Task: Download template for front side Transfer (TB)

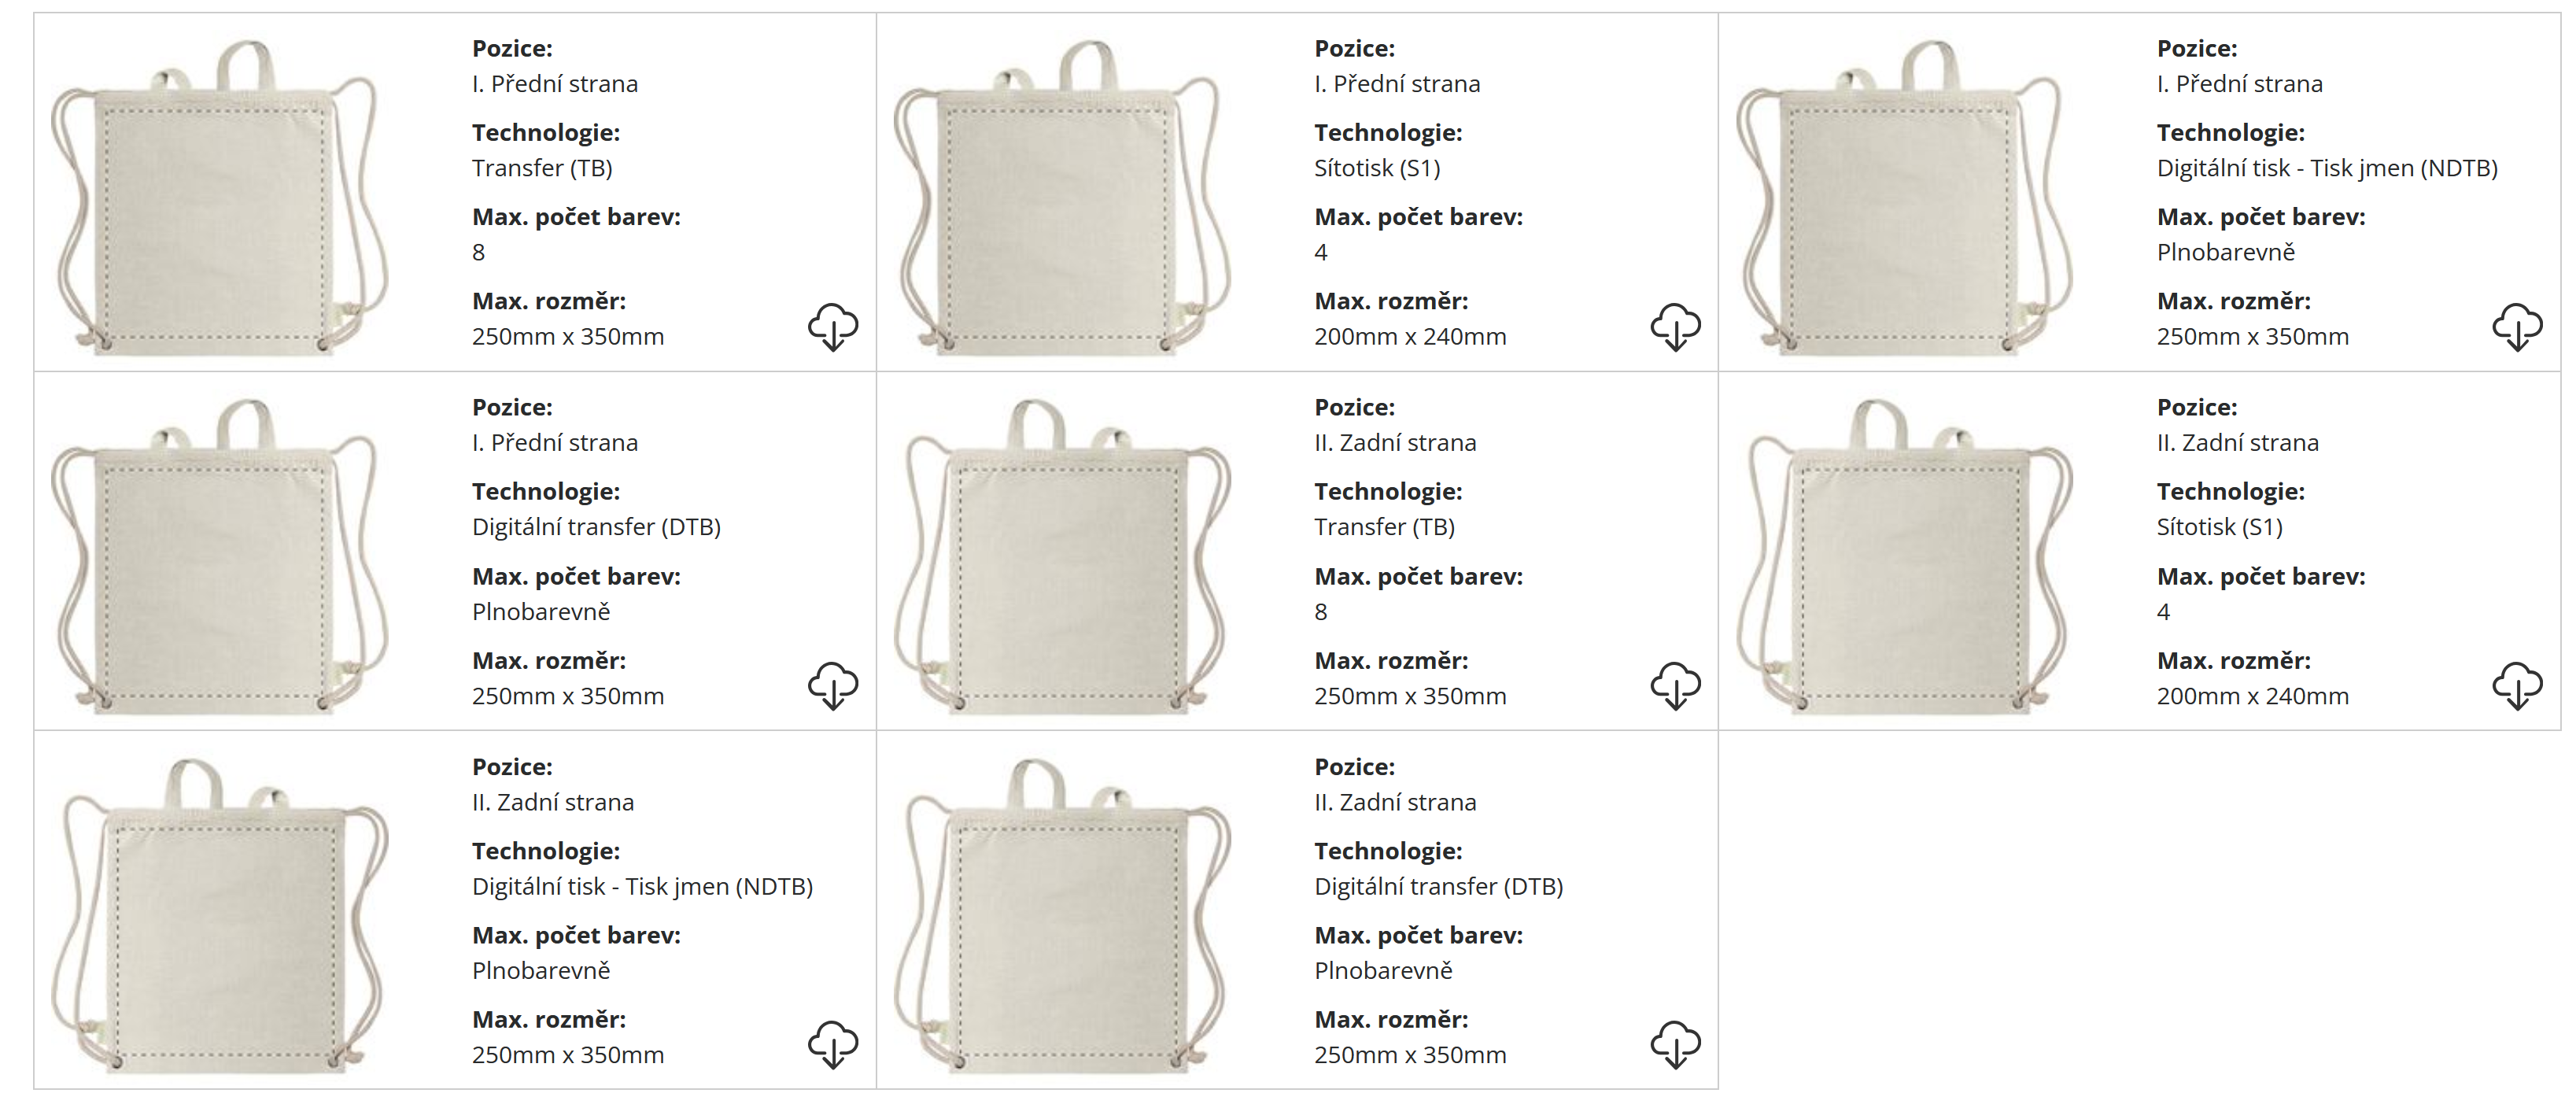Action: tap(832, 327)
